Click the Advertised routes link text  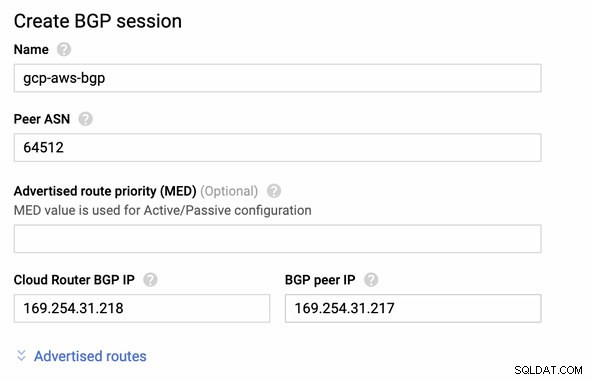[90, 356]
